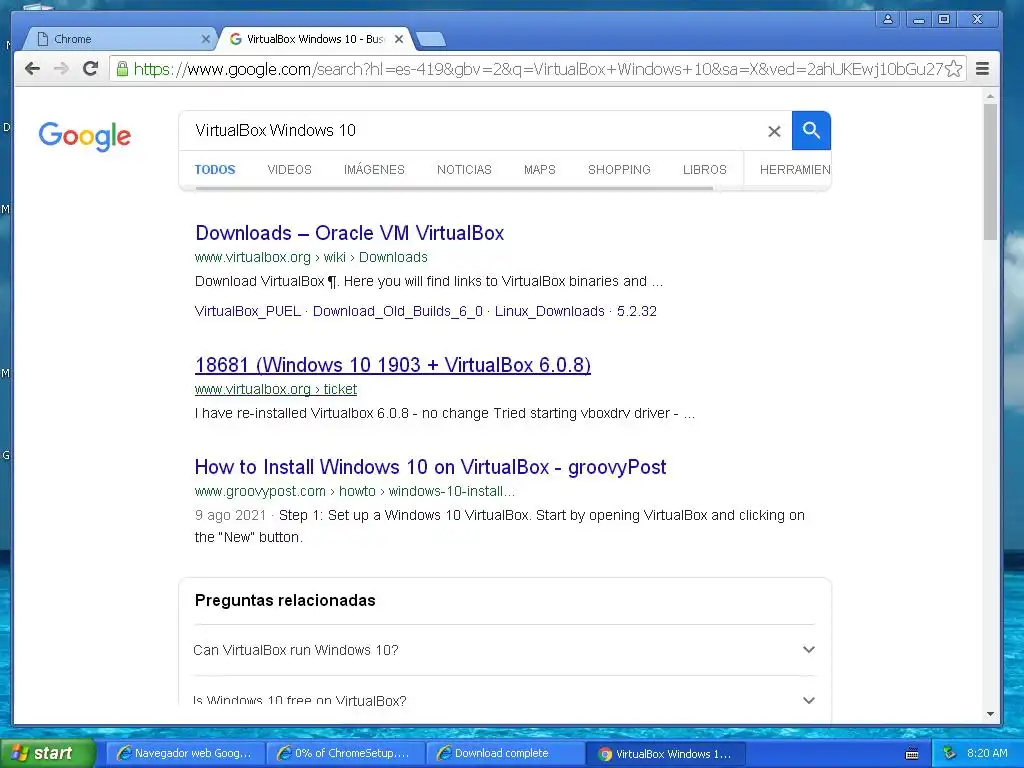Clear the search box with the X icon
Viewport: 1024px width, 768px height.
pyautogui.click(x=774, y=131)
